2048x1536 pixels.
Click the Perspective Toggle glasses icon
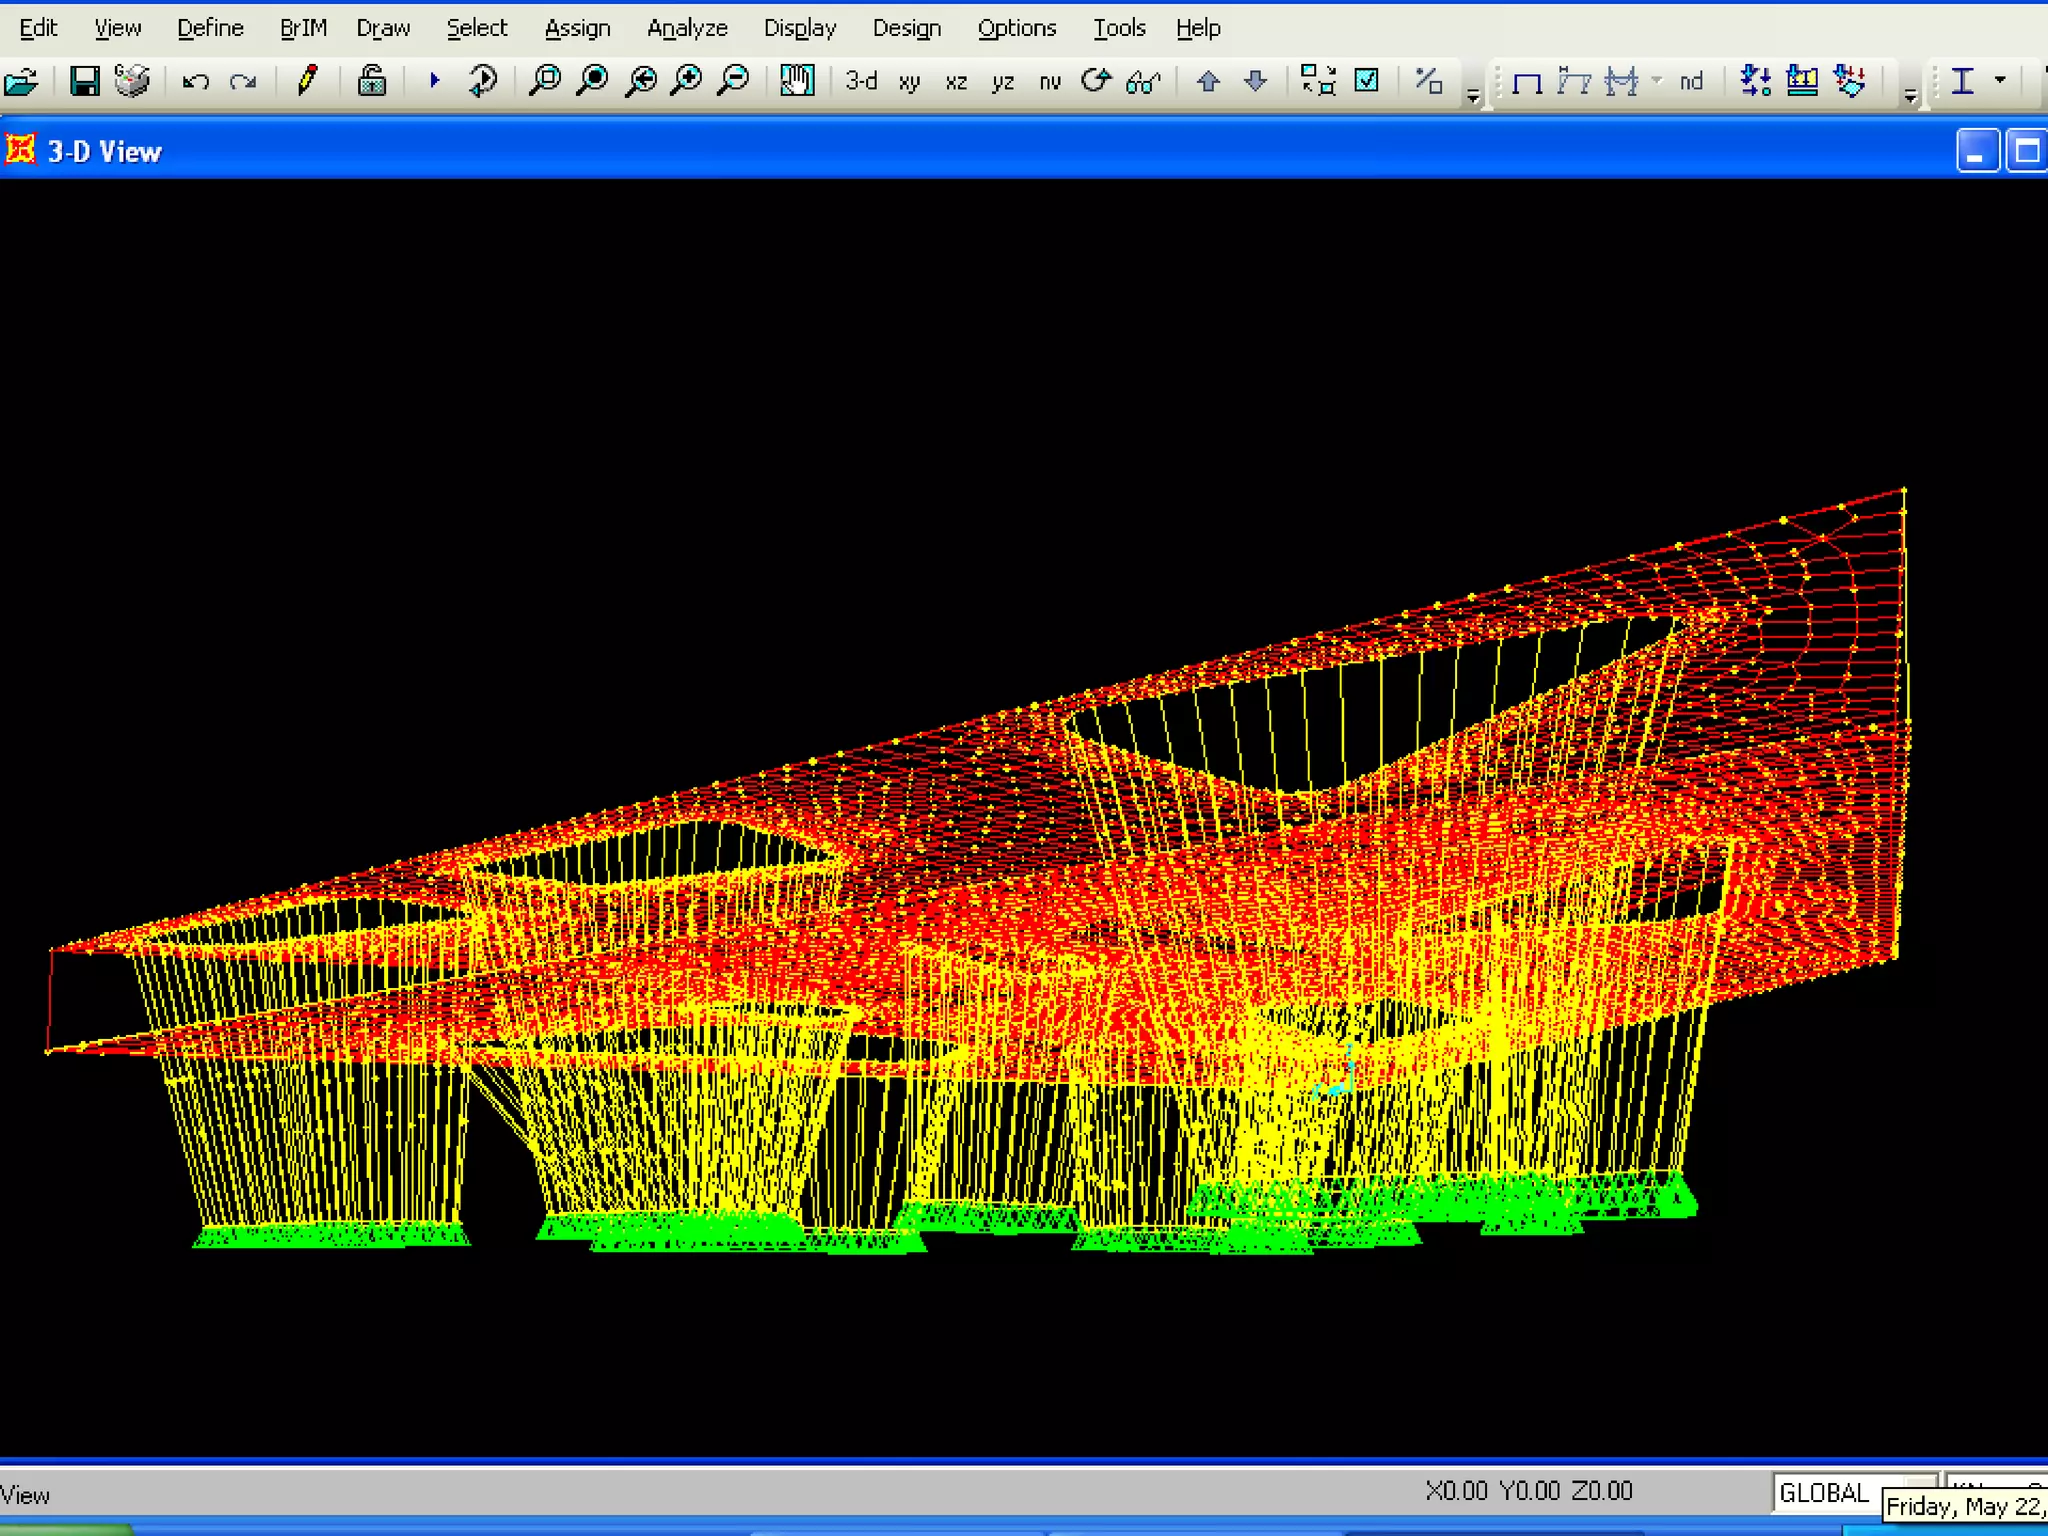(x=1142, y=82)
